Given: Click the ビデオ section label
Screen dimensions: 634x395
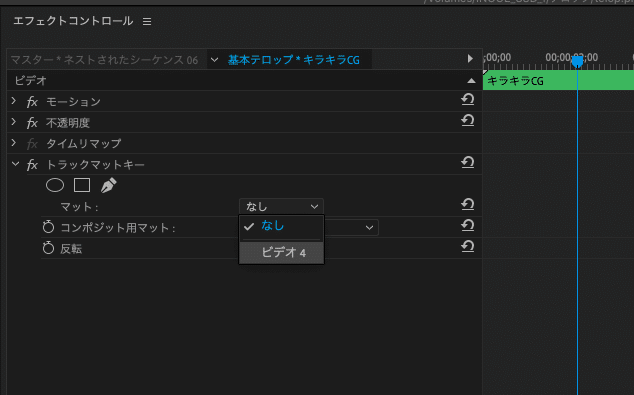Looking at the screenshot, I should pyautogui.click(x=31, y=81).
